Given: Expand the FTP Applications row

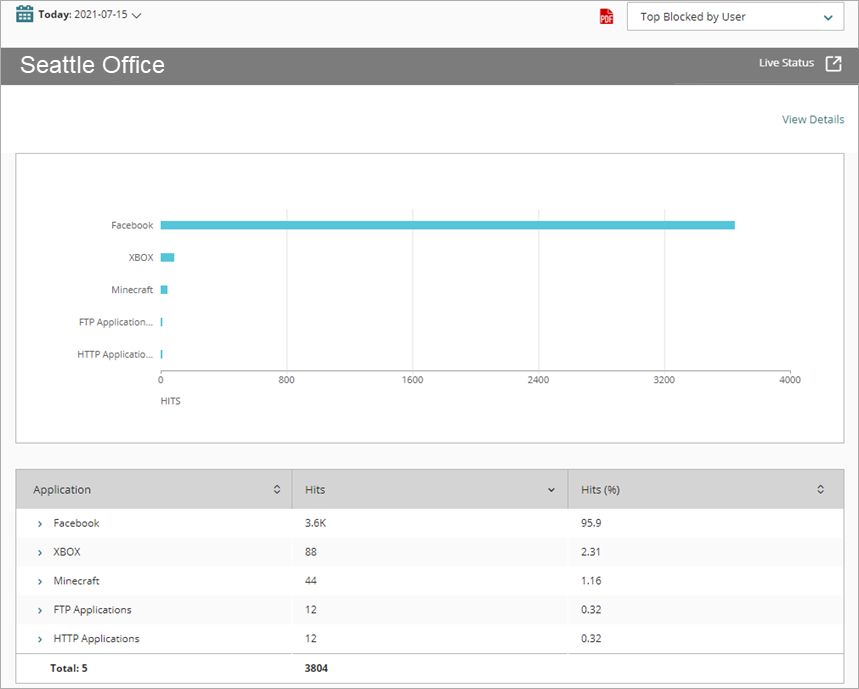Looking at the screenshot, I should (x=39, y=609).
